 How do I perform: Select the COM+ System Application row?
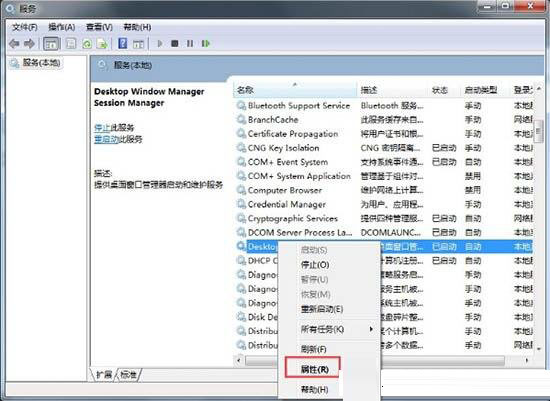385,176
